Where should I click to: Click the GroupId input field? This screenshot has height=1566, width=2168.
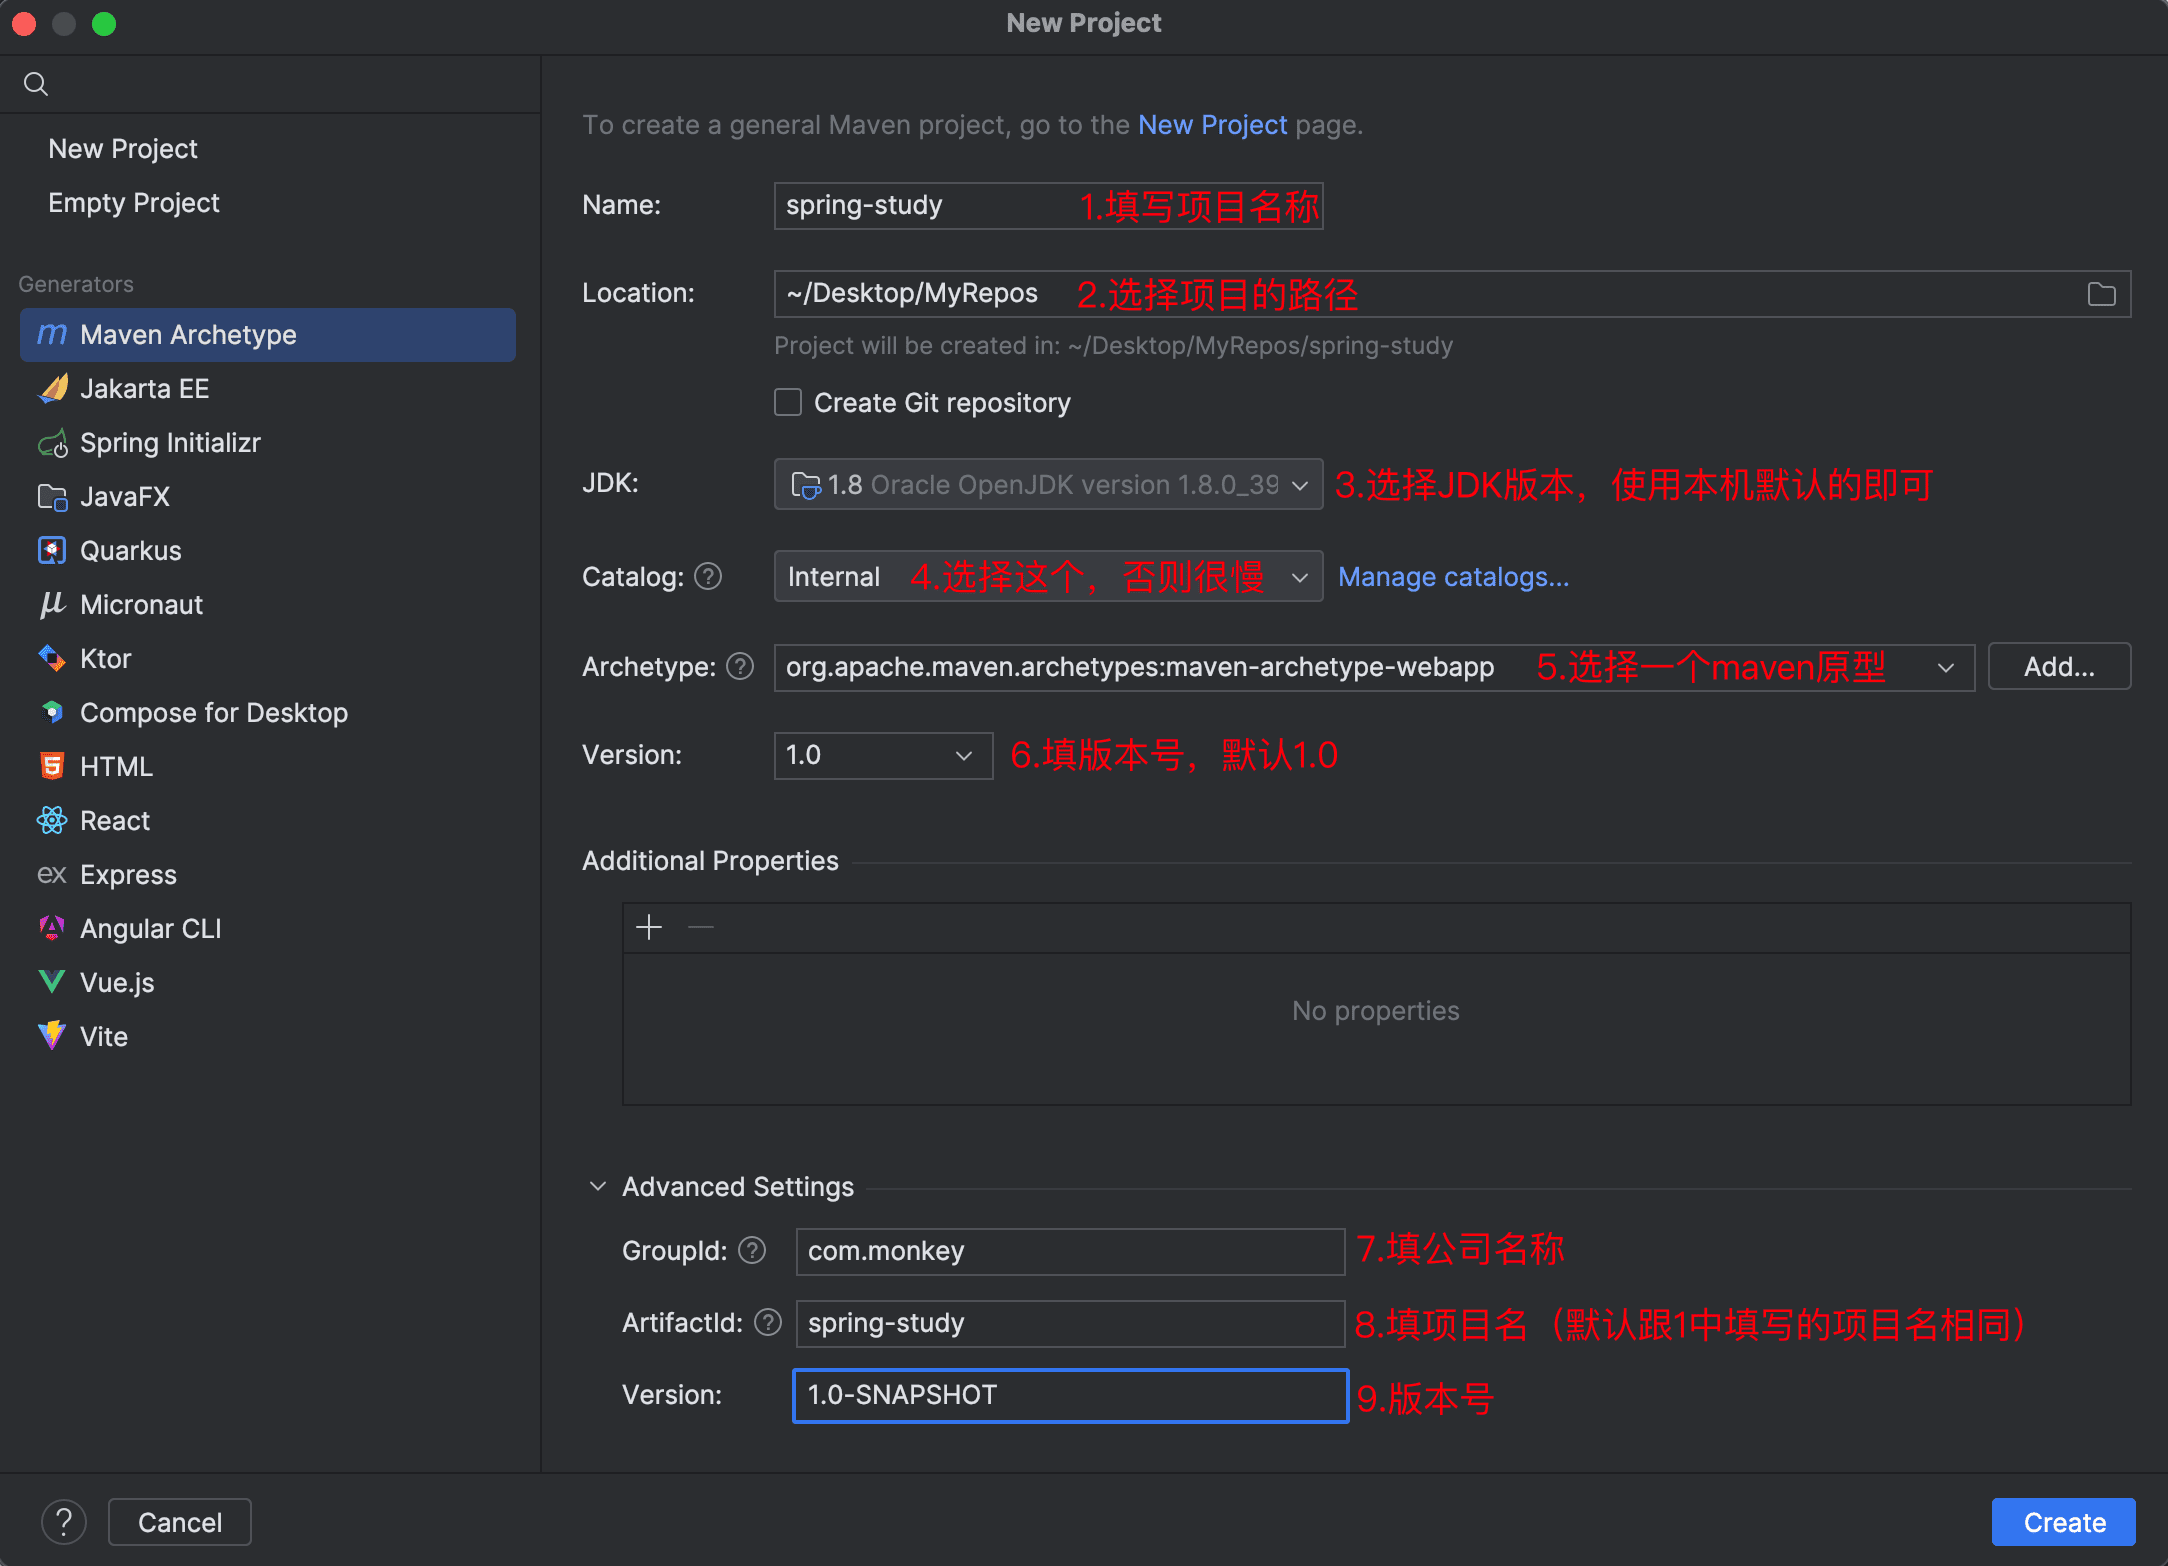point(1070,1251)
